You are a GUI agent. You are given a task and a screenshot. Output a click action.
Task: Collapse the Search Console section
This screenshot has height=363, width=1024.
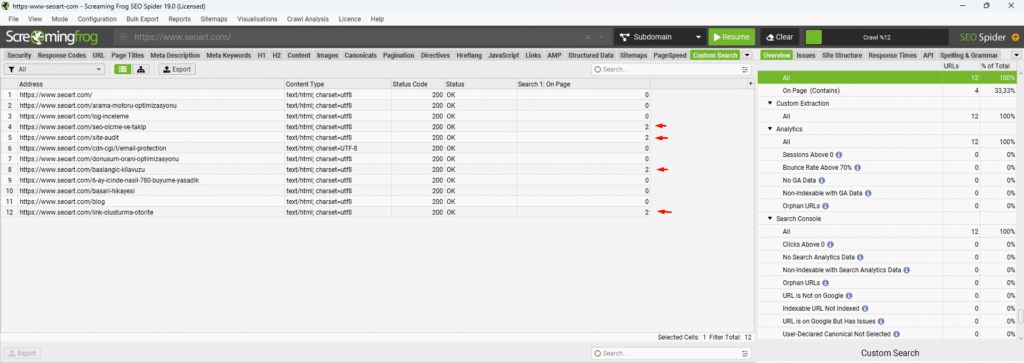(770, 219)
